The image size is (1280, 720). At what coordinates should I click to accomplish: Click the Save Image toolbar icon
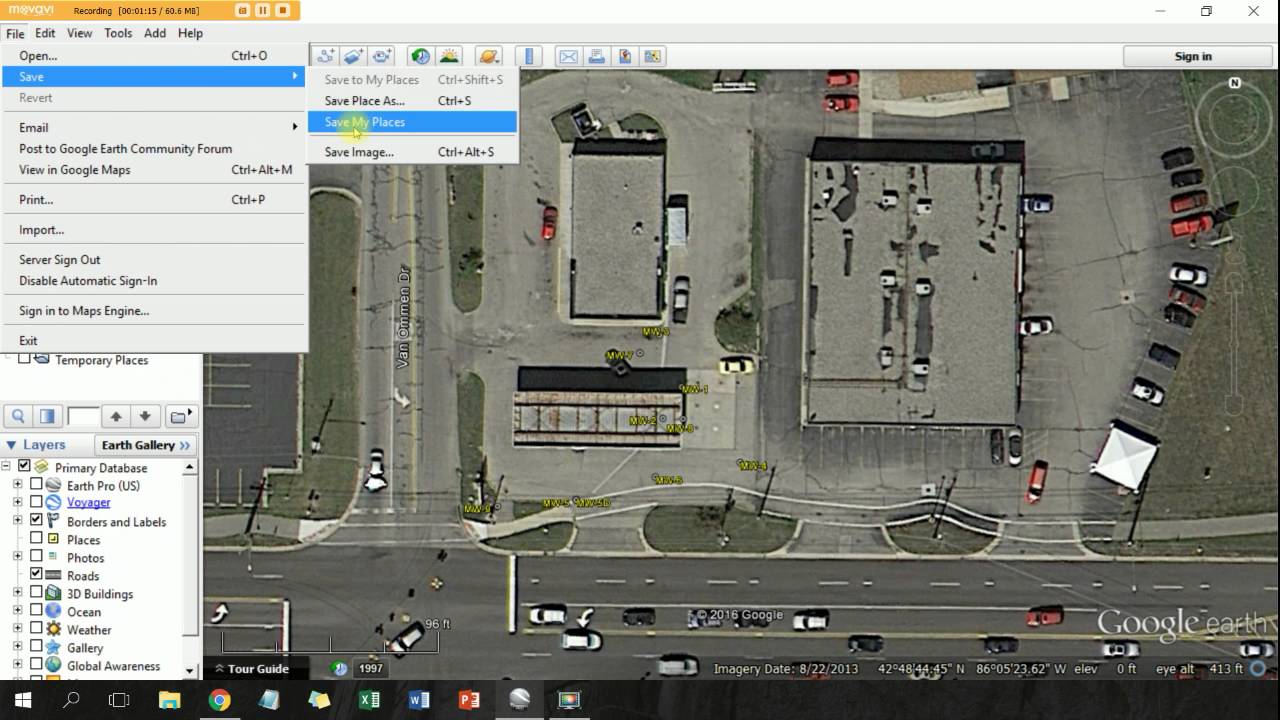tap(625, 56)
